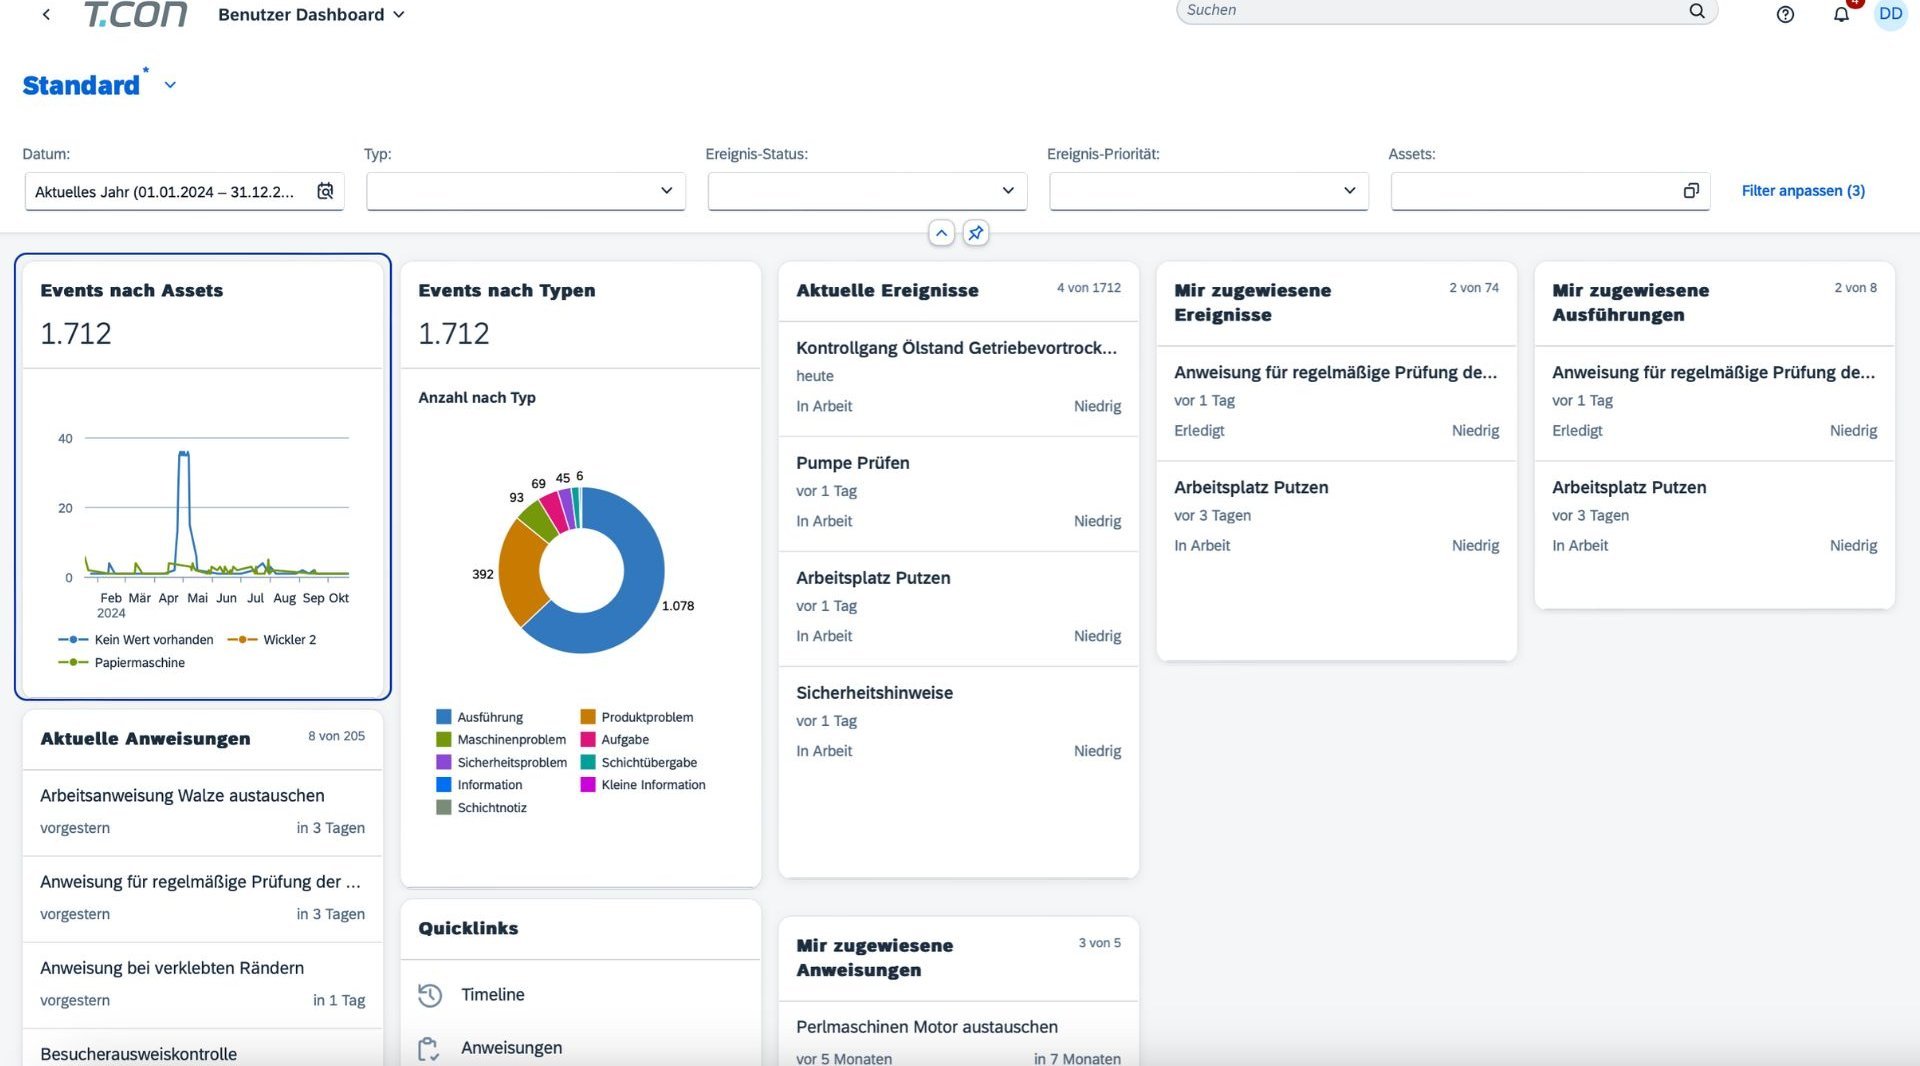Select Produktproblem legend swatch
The height and width of the screenshot is (1066, 1920).
[588, 717]
